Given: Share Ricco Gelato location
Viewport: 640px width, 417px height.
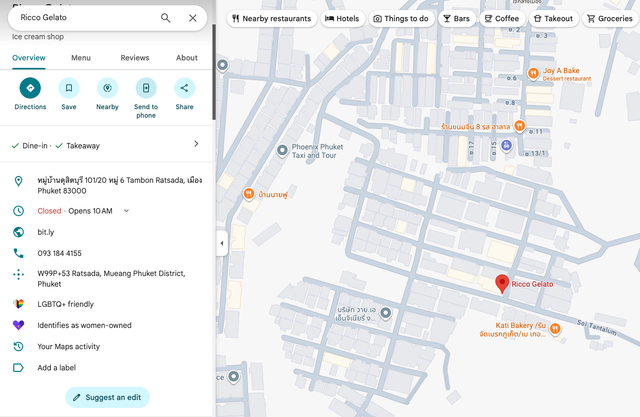Looking at the screenshot, I should (184, 88).
